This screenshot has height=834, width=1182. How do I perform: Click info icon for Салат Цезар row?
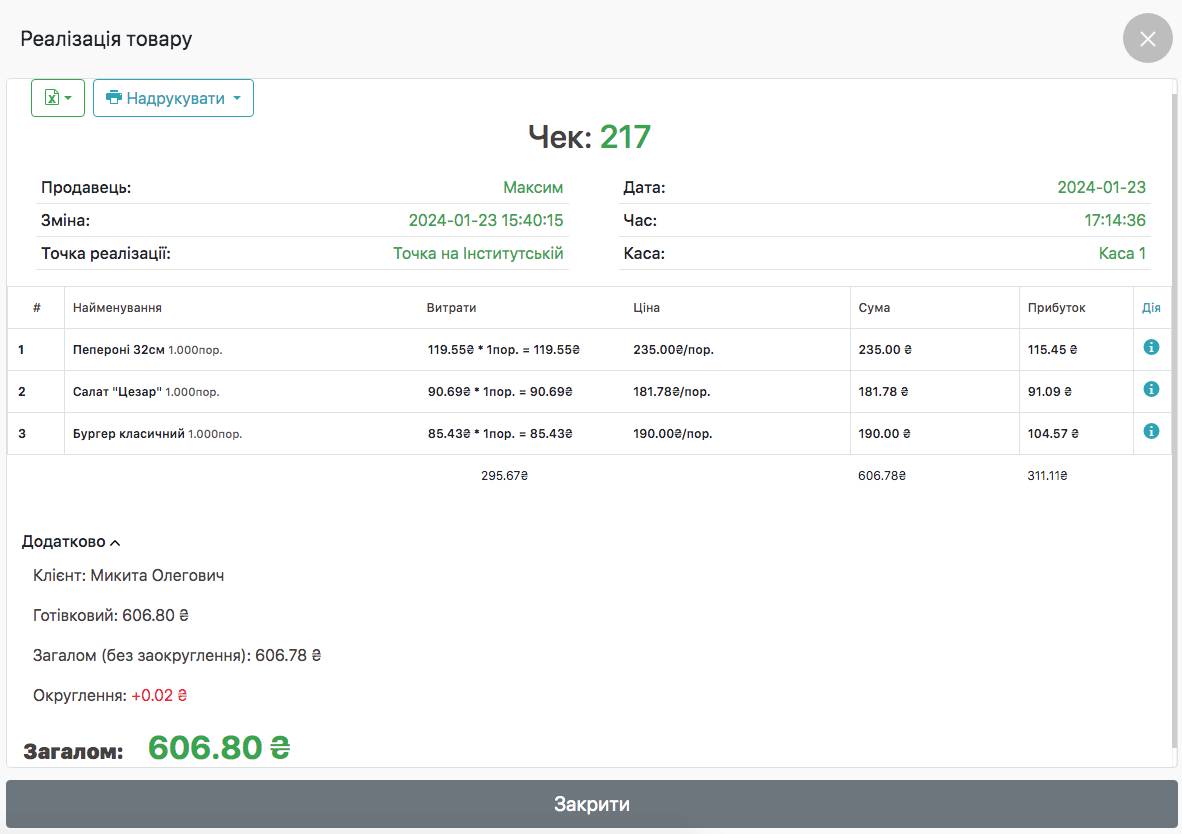pyautogui.click(x=1151, y=389)
